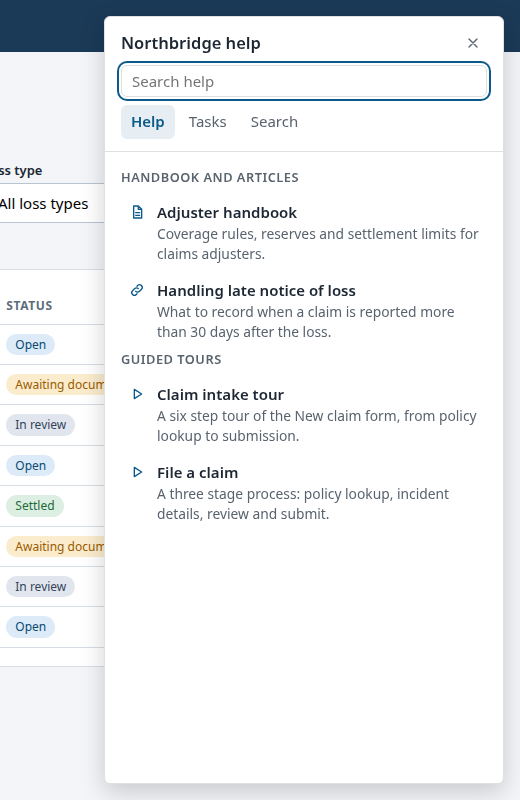The width and height of the screenshot is (520, 800).
Task: Click play icon for Claim intake tour
Action: click(x=137, y=394)
